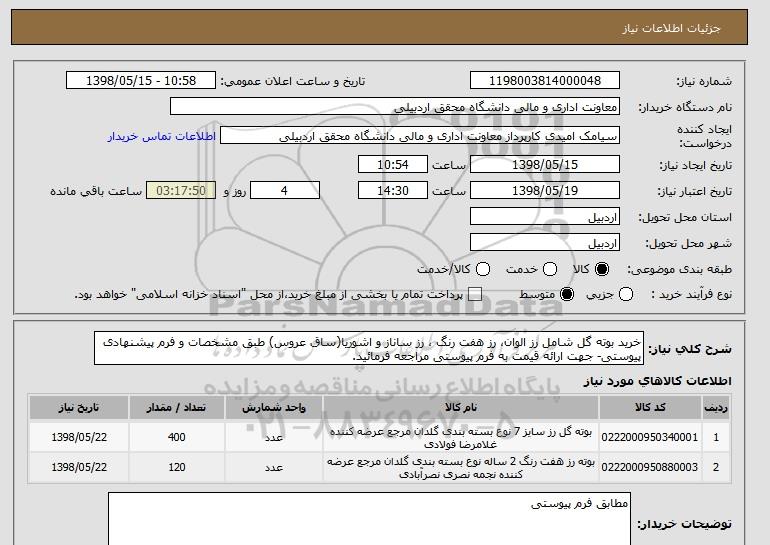Click the request number field 1198003814000048
Viewport: 770px width, 545px height.
tap(545, 81)
